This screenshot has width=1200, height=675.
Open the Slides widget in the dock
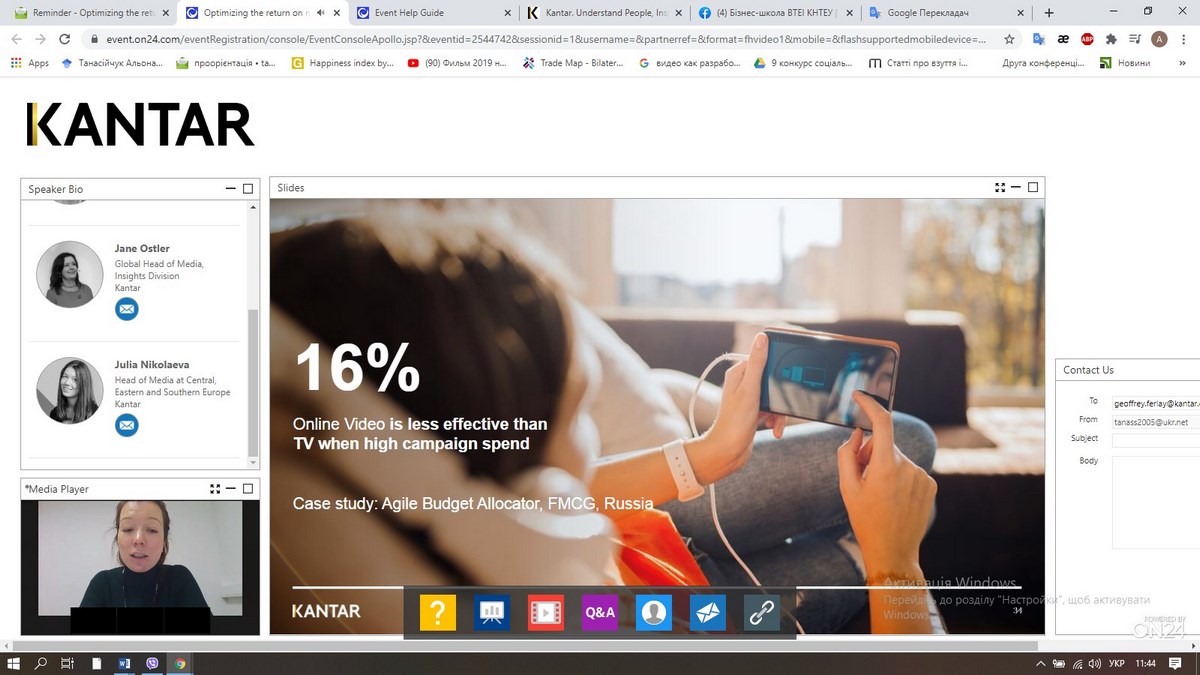click(x=491, y=612)
